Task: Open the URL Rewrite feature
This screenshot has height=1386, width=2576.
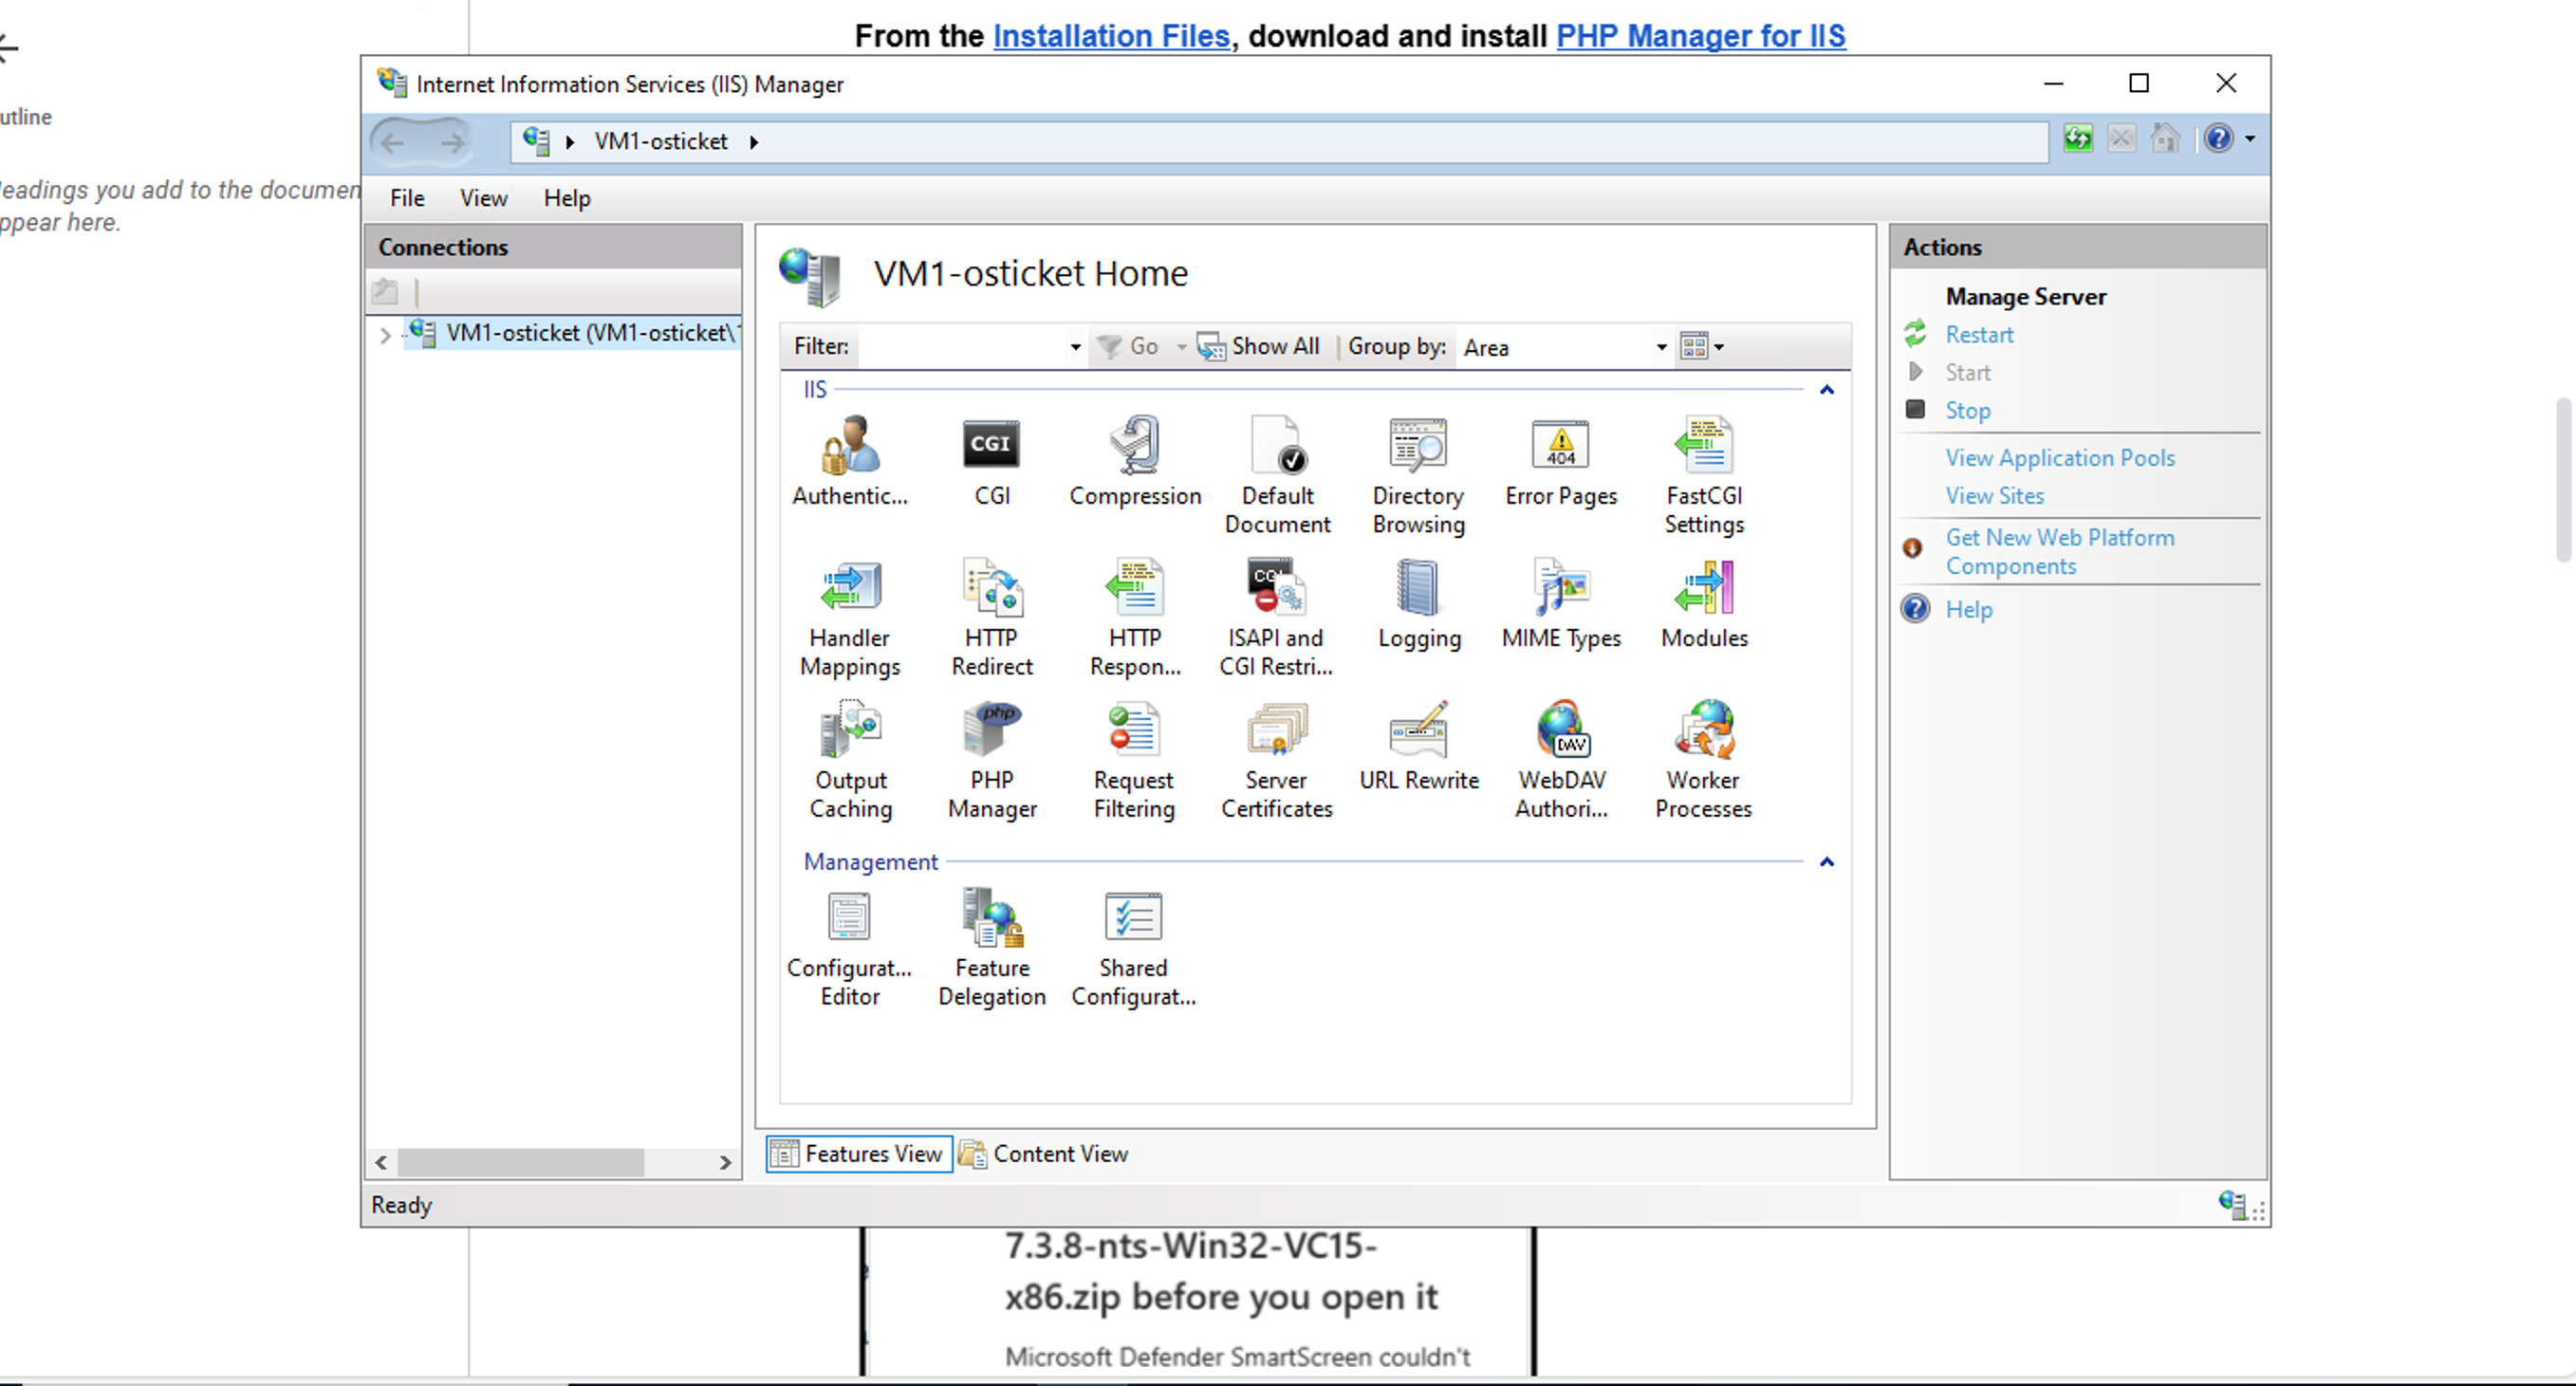Action: tap(1418, 731)
